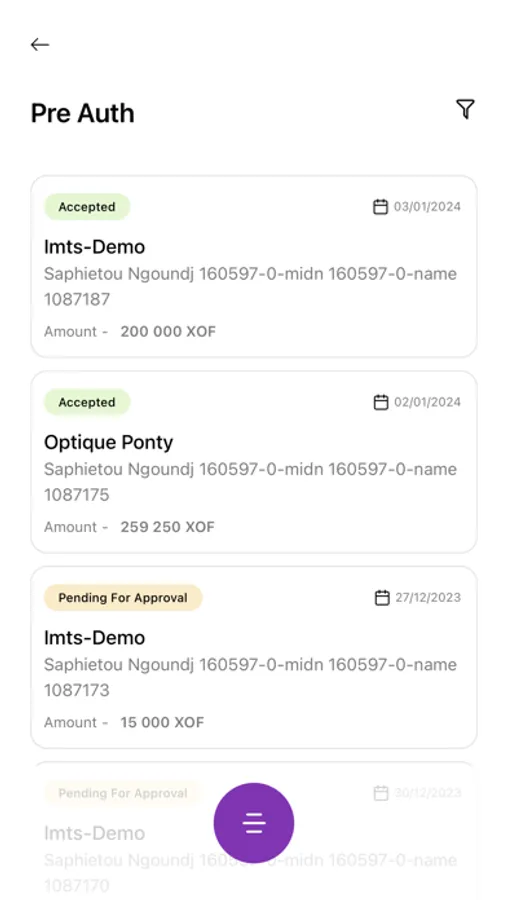Click reference number 1087187
The width and height of the screenshot is (507, 900).
[77, 299]
